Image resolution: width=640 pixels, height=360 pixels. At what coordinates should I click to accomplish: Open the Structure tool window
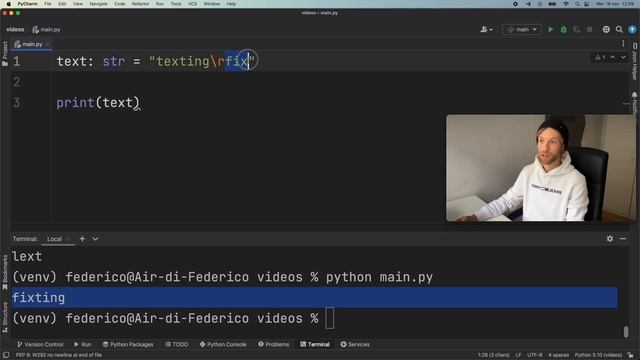5,317
